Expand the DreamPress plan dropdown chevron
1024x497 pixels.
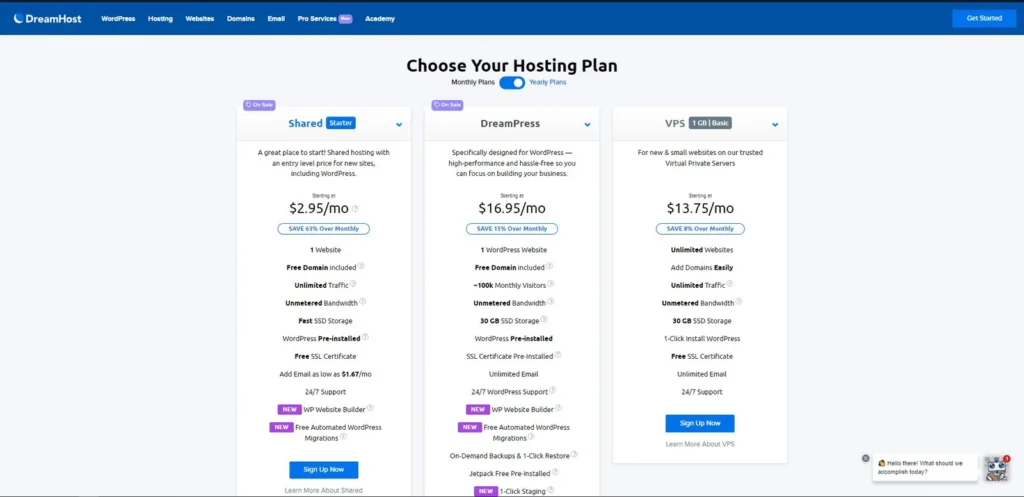click(x=587, y=124)
